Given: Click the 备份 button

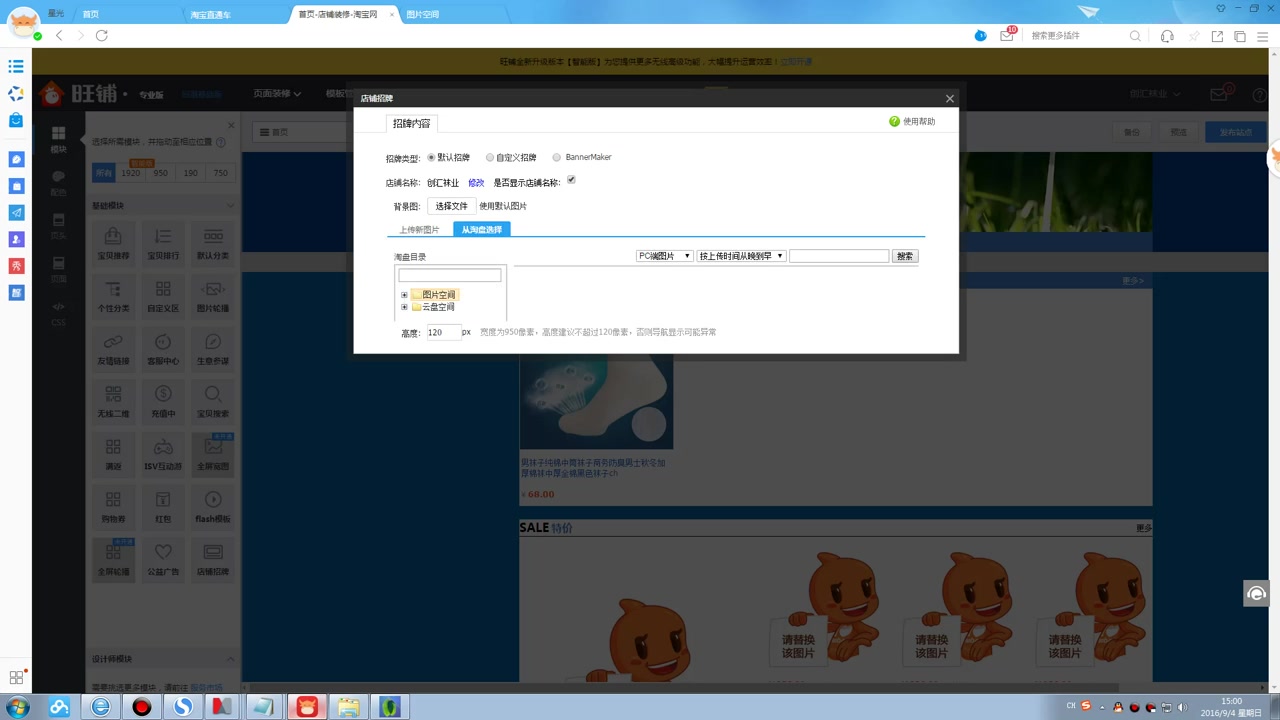Looking at the screenshot, I should [x=1132, y=132].
